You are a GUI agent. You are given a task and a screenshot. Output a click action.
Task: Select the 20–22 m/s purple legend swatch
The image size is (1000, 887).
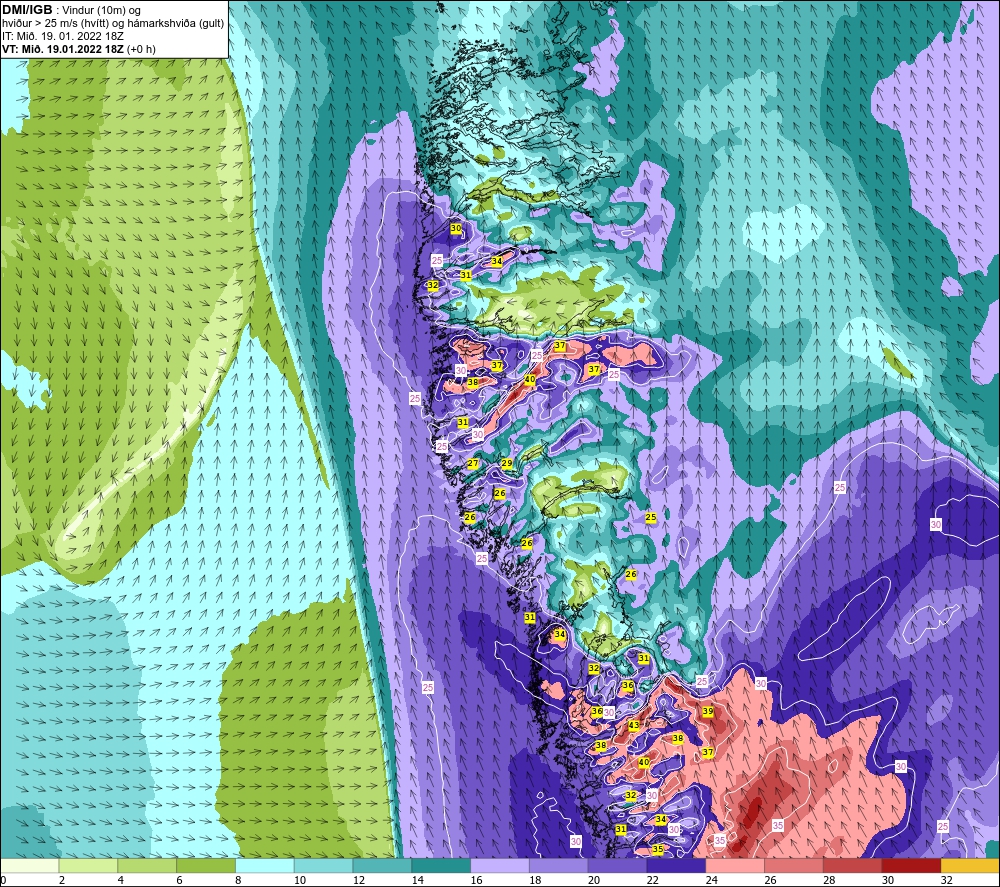617,865
